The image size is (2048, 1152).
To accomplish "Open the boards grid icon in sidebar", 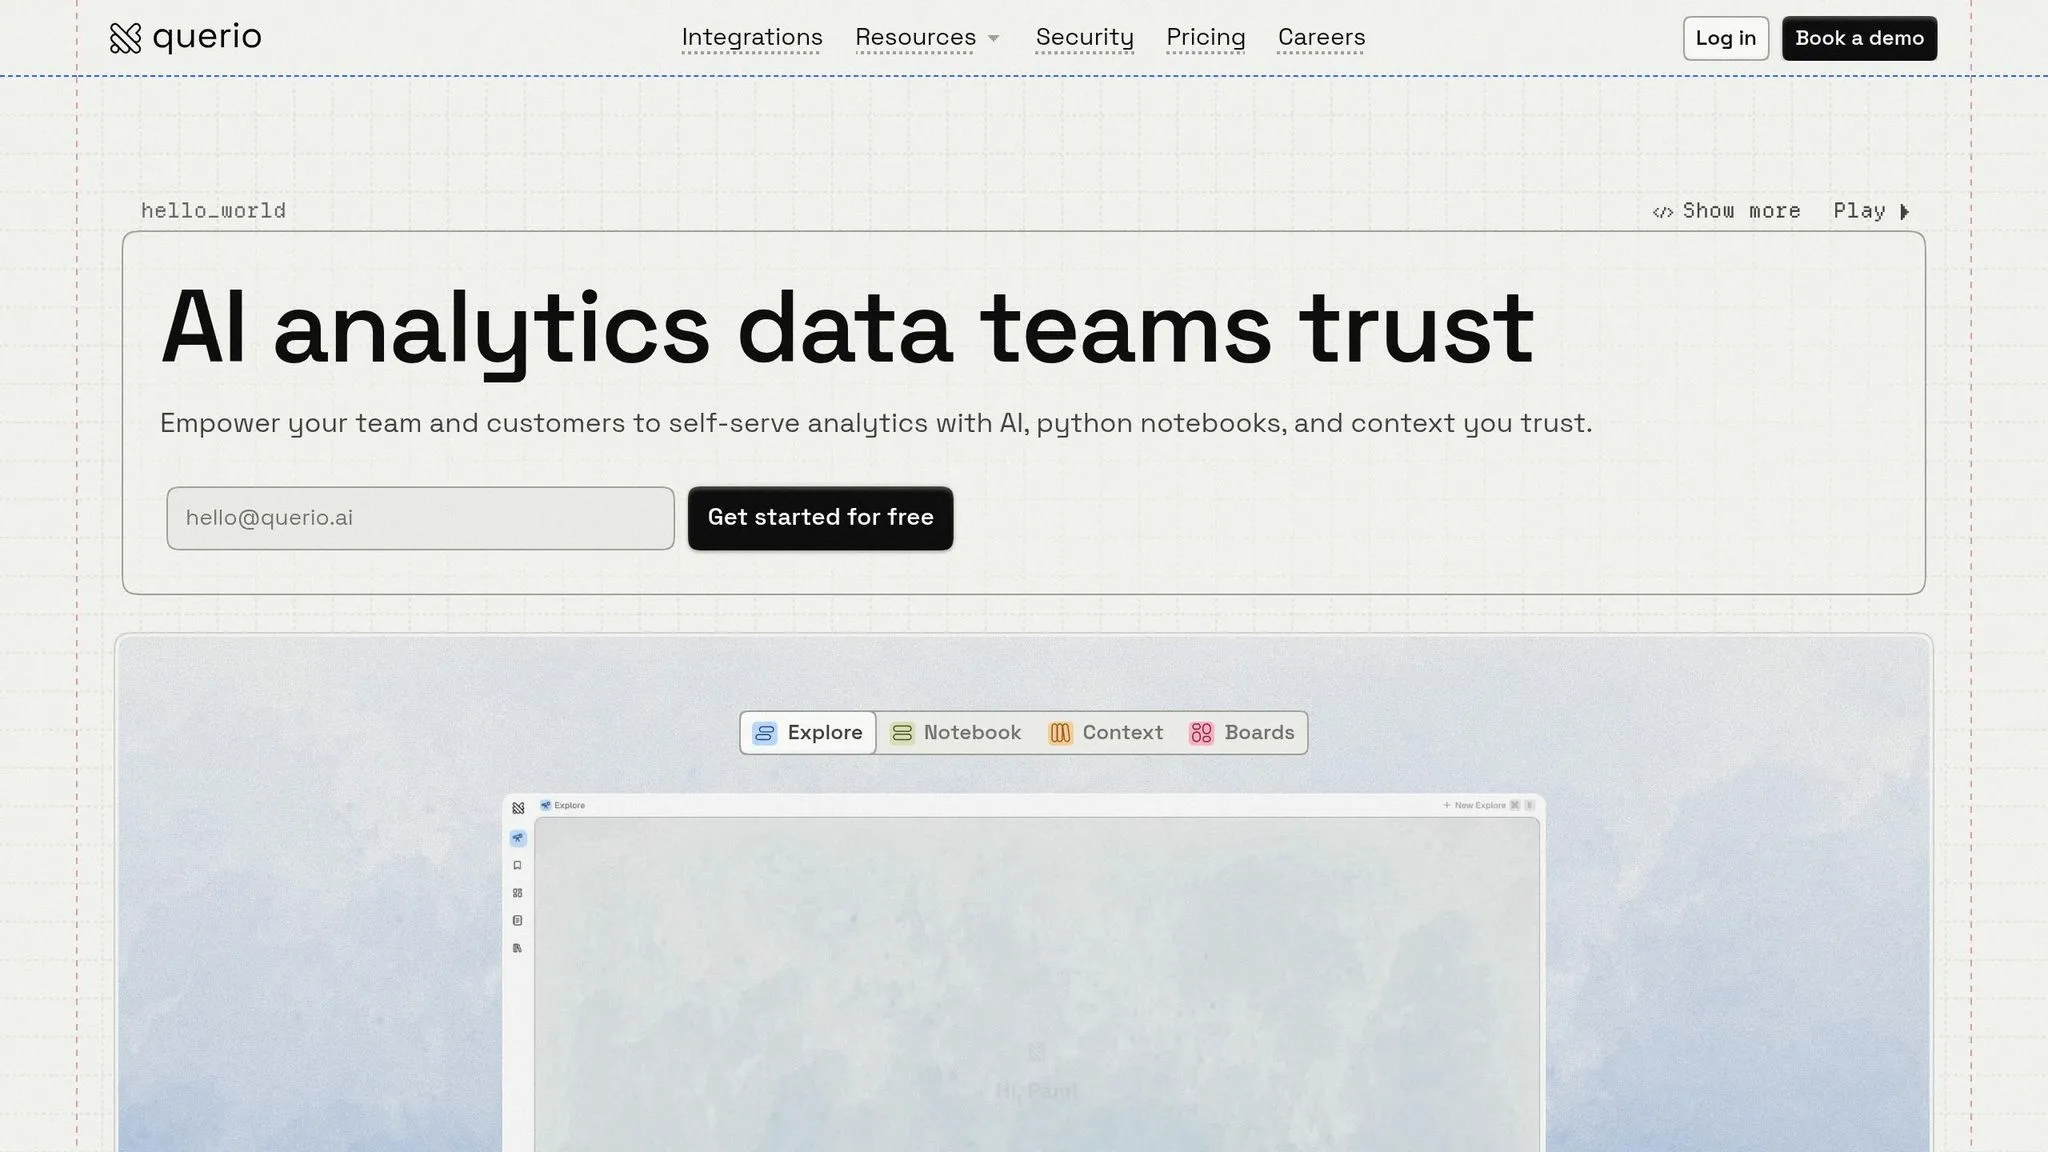I will pos(517,893).
